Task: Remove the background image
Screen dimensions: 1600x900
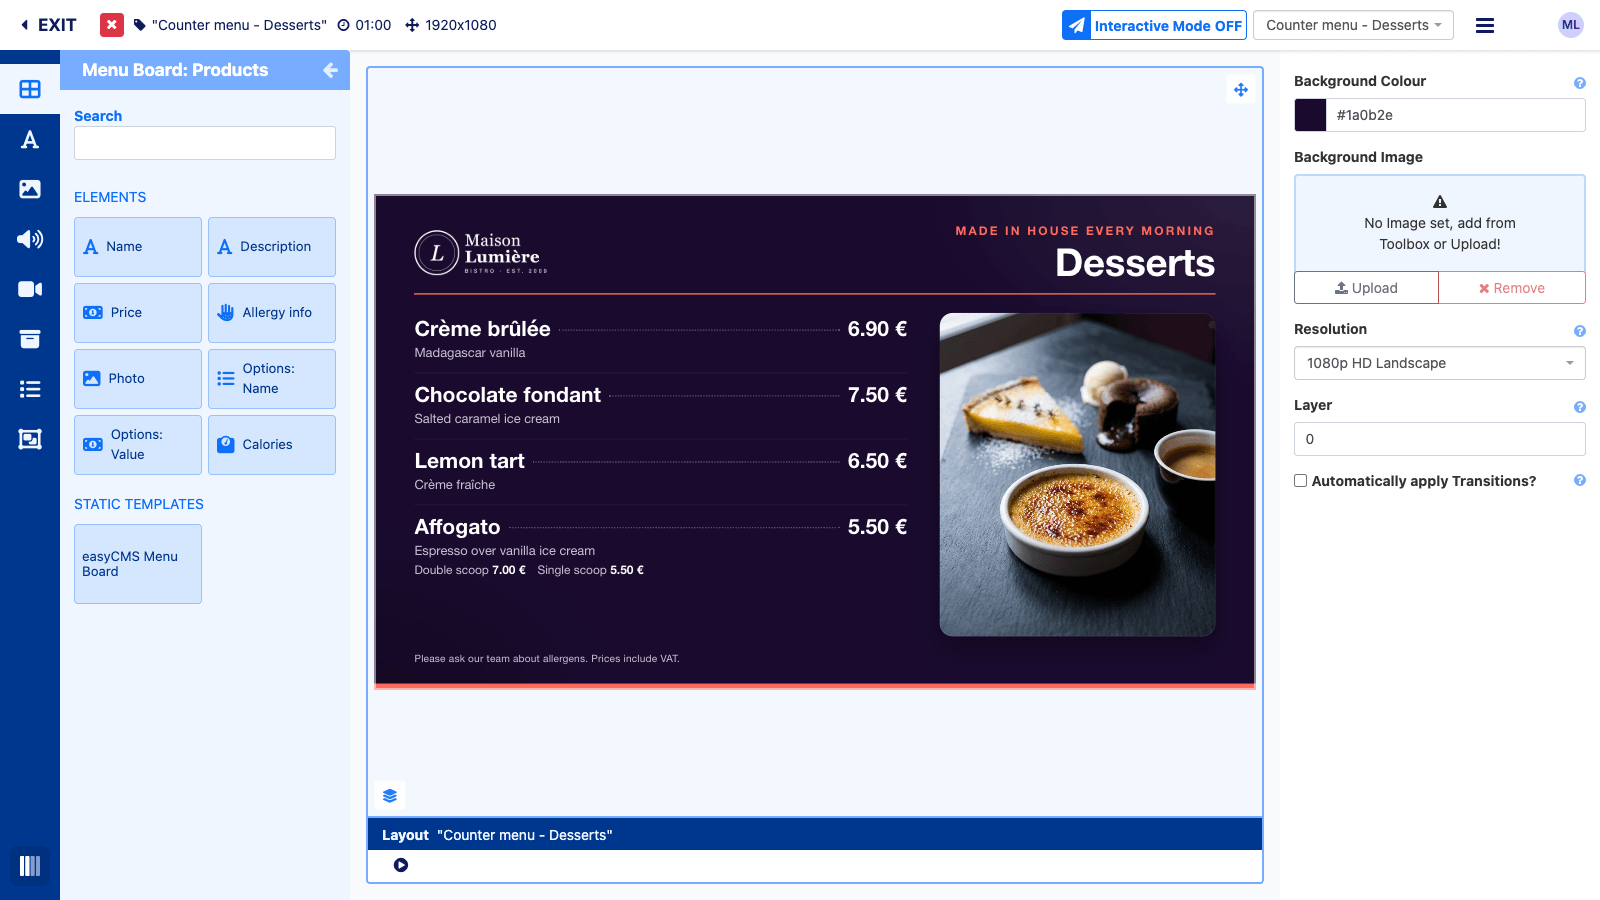Action: 1512,288
